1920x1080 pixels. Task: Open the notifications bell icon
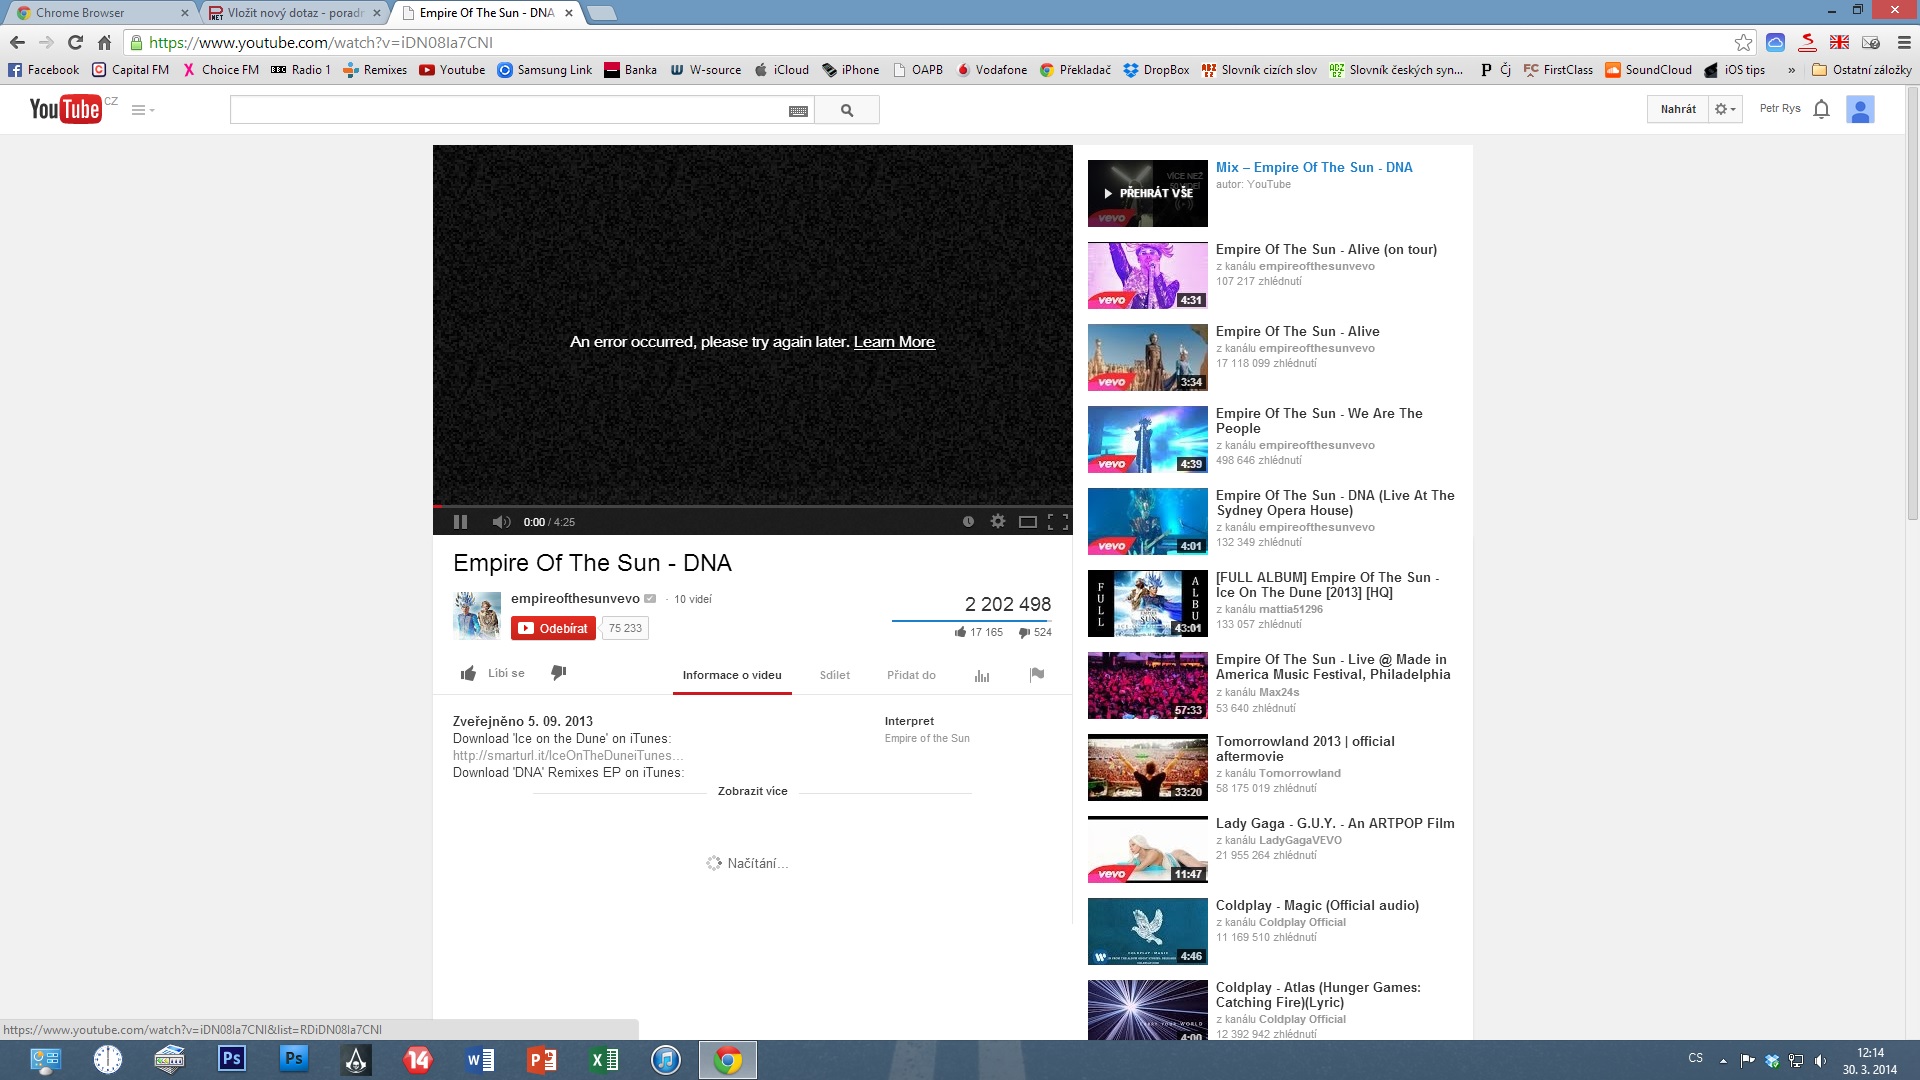click(1821, 109)
